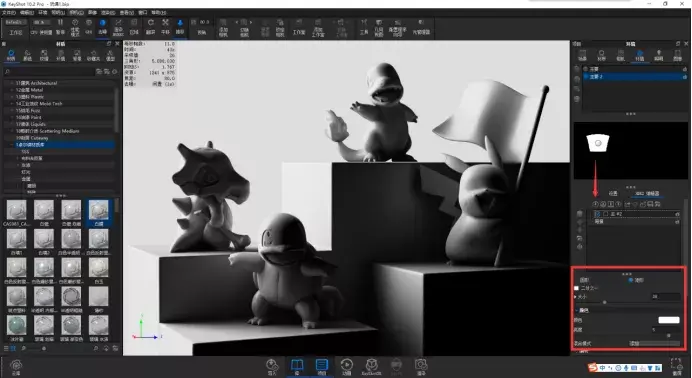Toggle the Project button in bottom toolbar
Viewport: 692px width, 378px height.
tap(322, 367)
